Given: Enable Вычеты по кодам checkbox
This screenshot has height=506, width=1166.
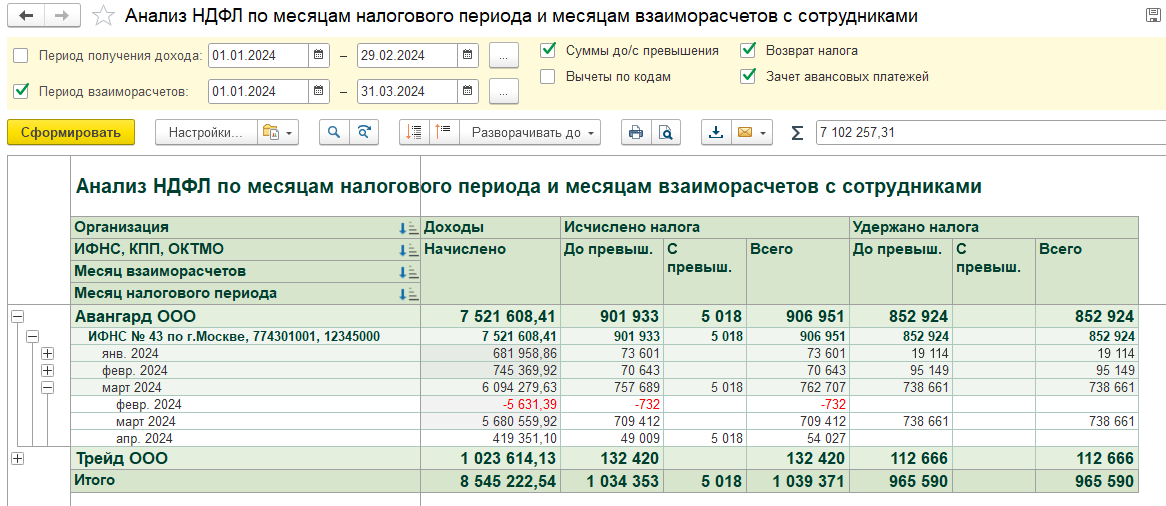Looking at the screenshot, I should (x=548, y=76).
